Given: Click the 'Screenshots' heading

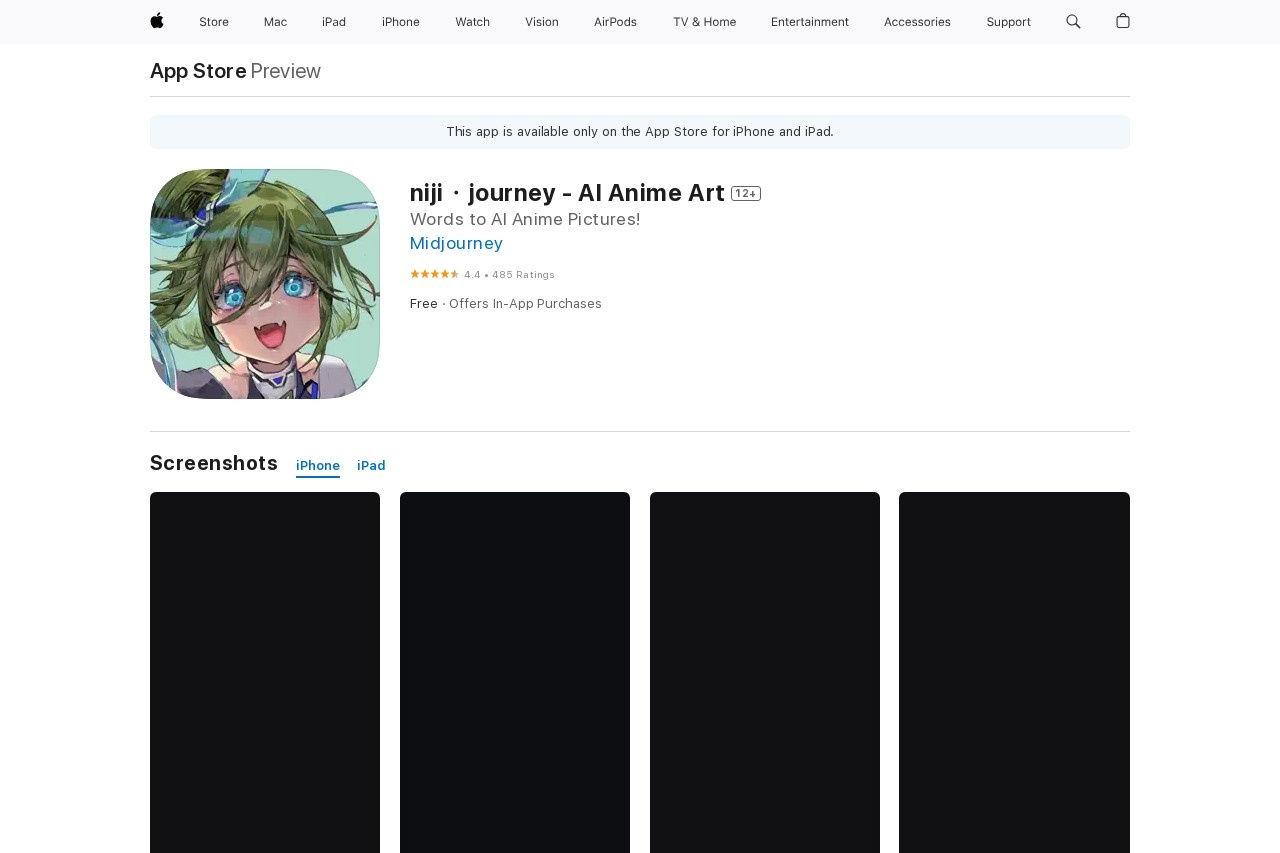Looking at the screenshot, I should click(x=214, y=463).
